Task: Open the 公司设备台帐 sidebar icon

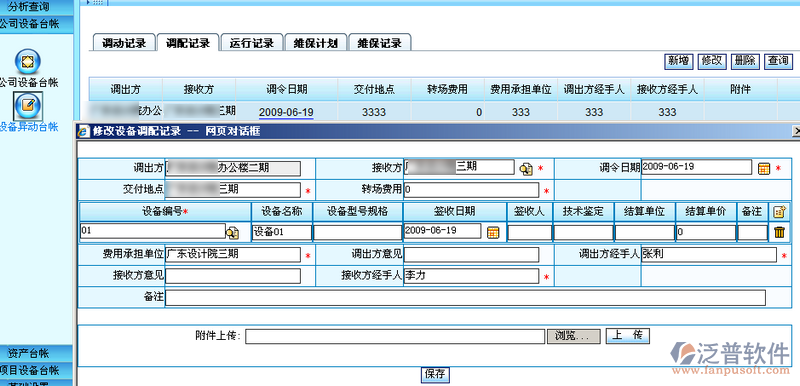Action: (28, 62)
